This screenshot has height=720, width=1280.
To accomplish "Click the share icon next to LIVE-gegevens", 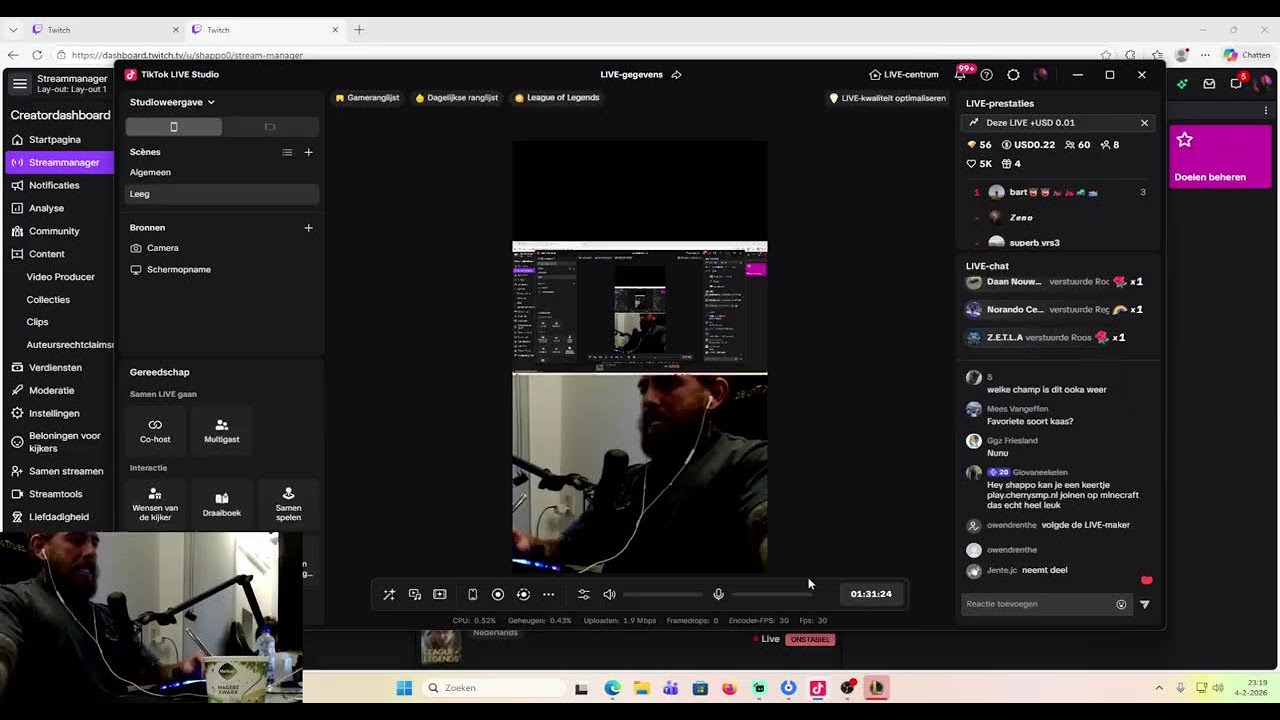I will [x=676, y=74].
